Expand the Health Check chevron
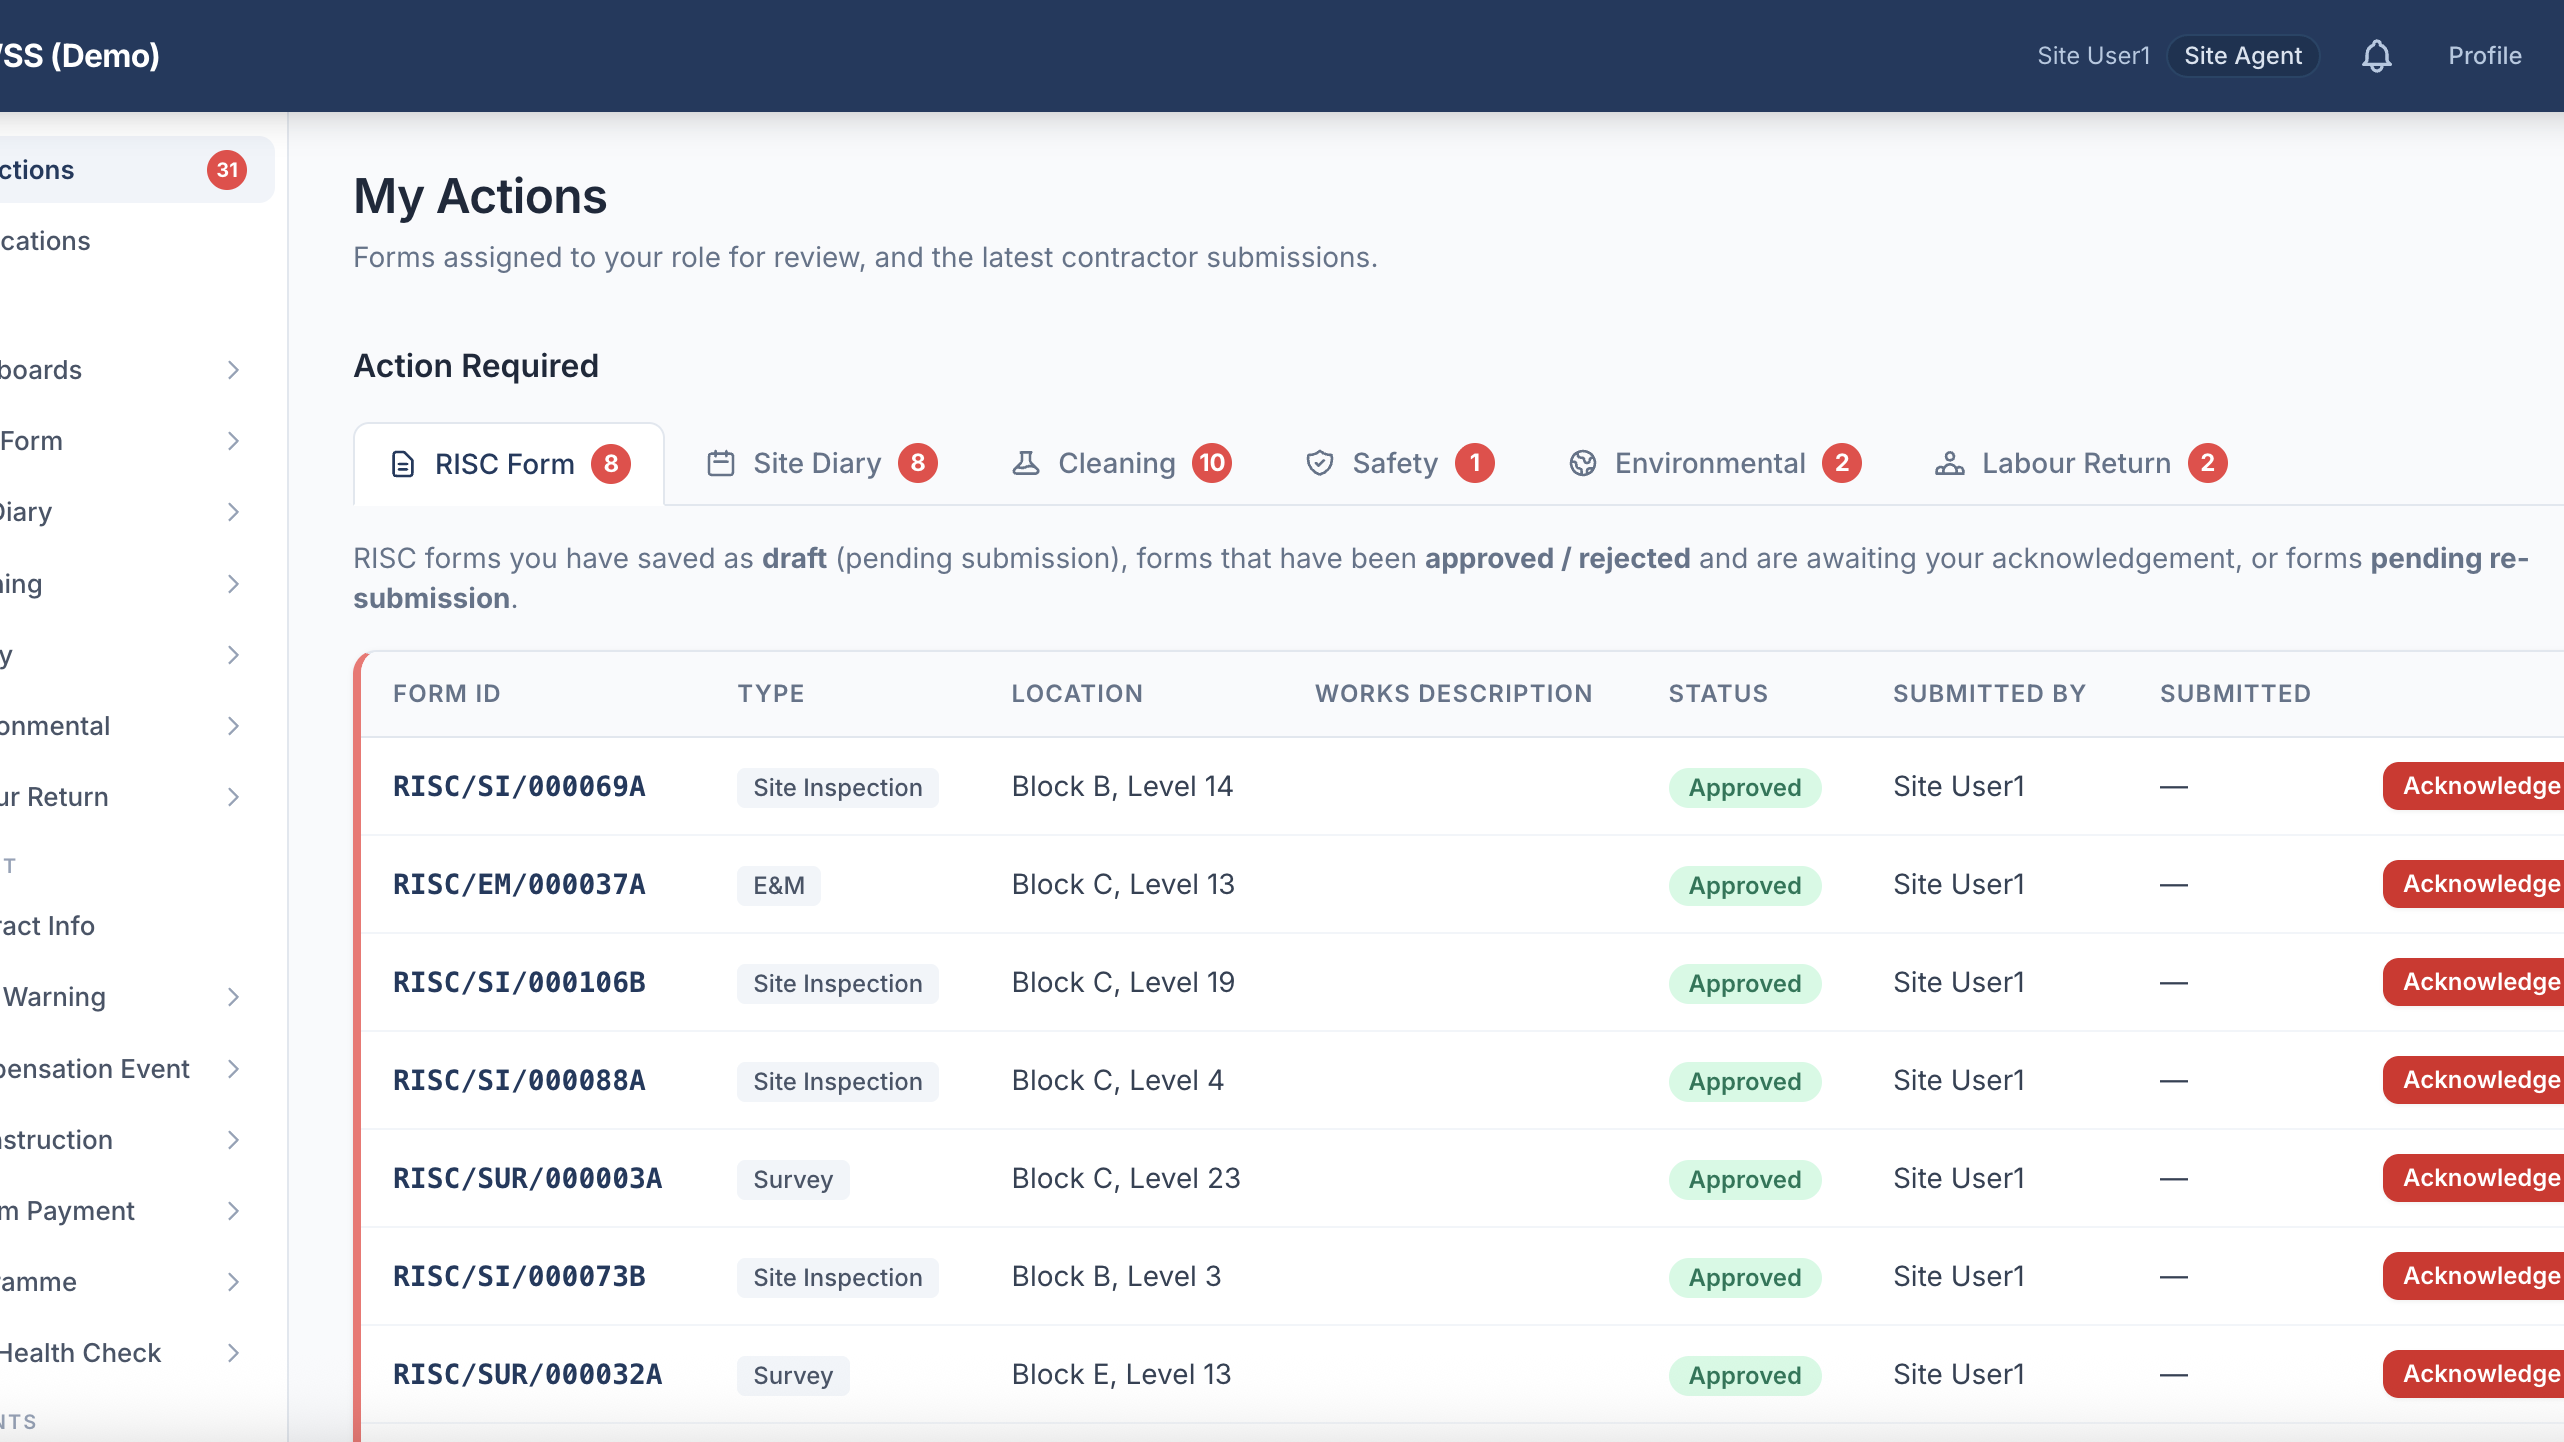This screenshot has height=1442, width=2564. coord(233,1353)
